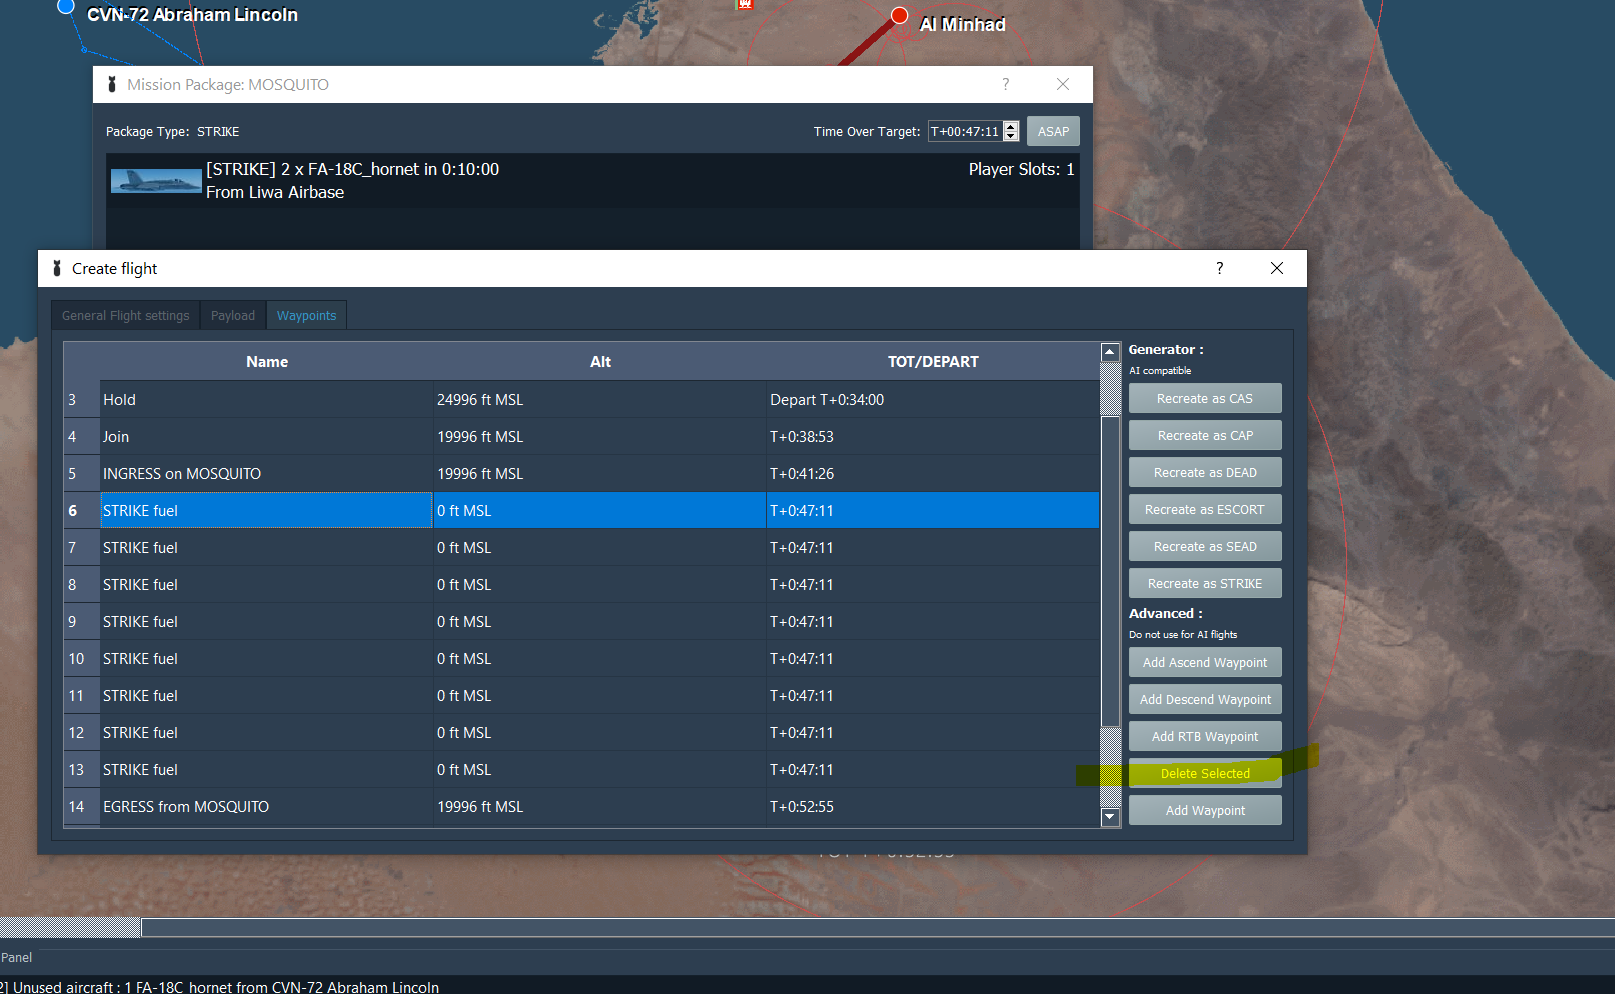1615x994 pixels.
Task: Increment Time Over Target with up arrow
Action: coord(1010,126)
